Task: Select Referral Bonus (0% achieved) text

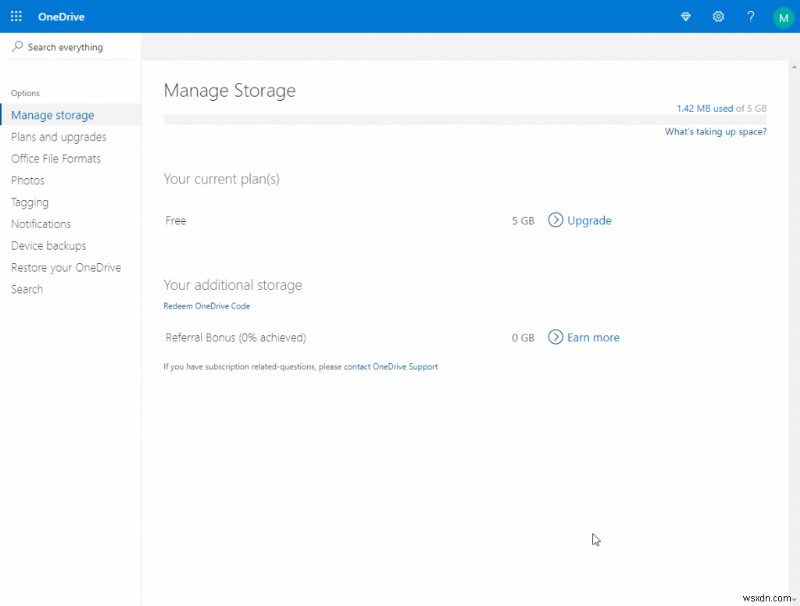Action: tap(236, 338)
